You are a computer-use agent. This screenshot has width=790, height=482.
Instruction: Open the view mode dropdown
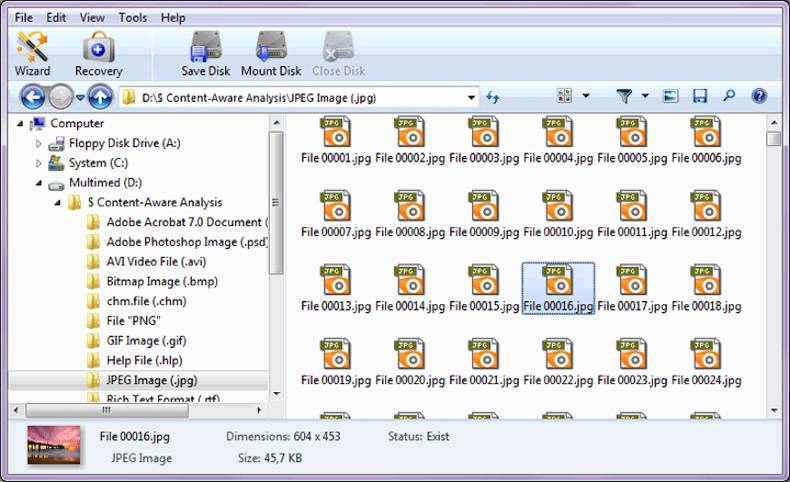(586, 97)
